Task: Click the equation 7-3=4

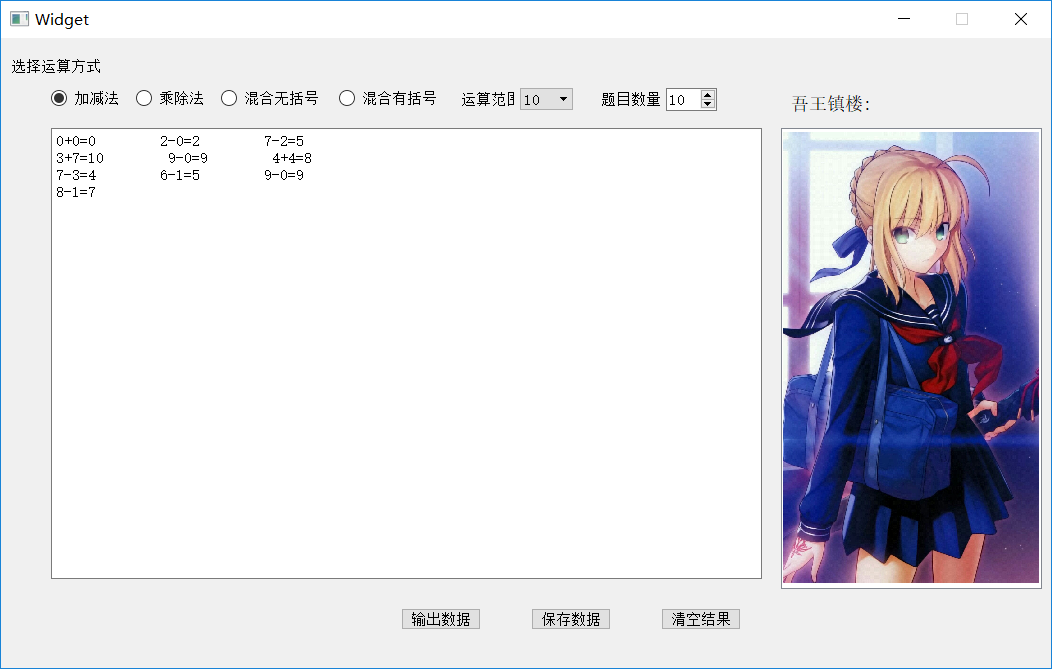Action: tap(76, 175)
